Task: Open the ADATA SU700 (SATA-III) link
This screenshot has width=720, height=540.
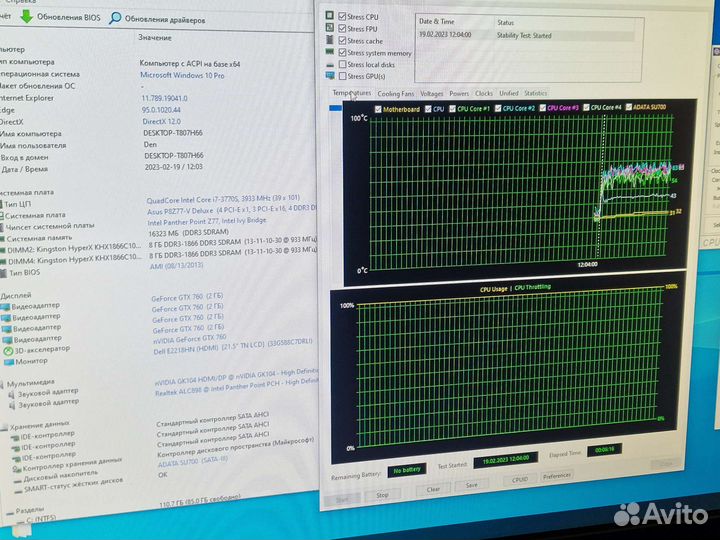Action: (193, 461)
